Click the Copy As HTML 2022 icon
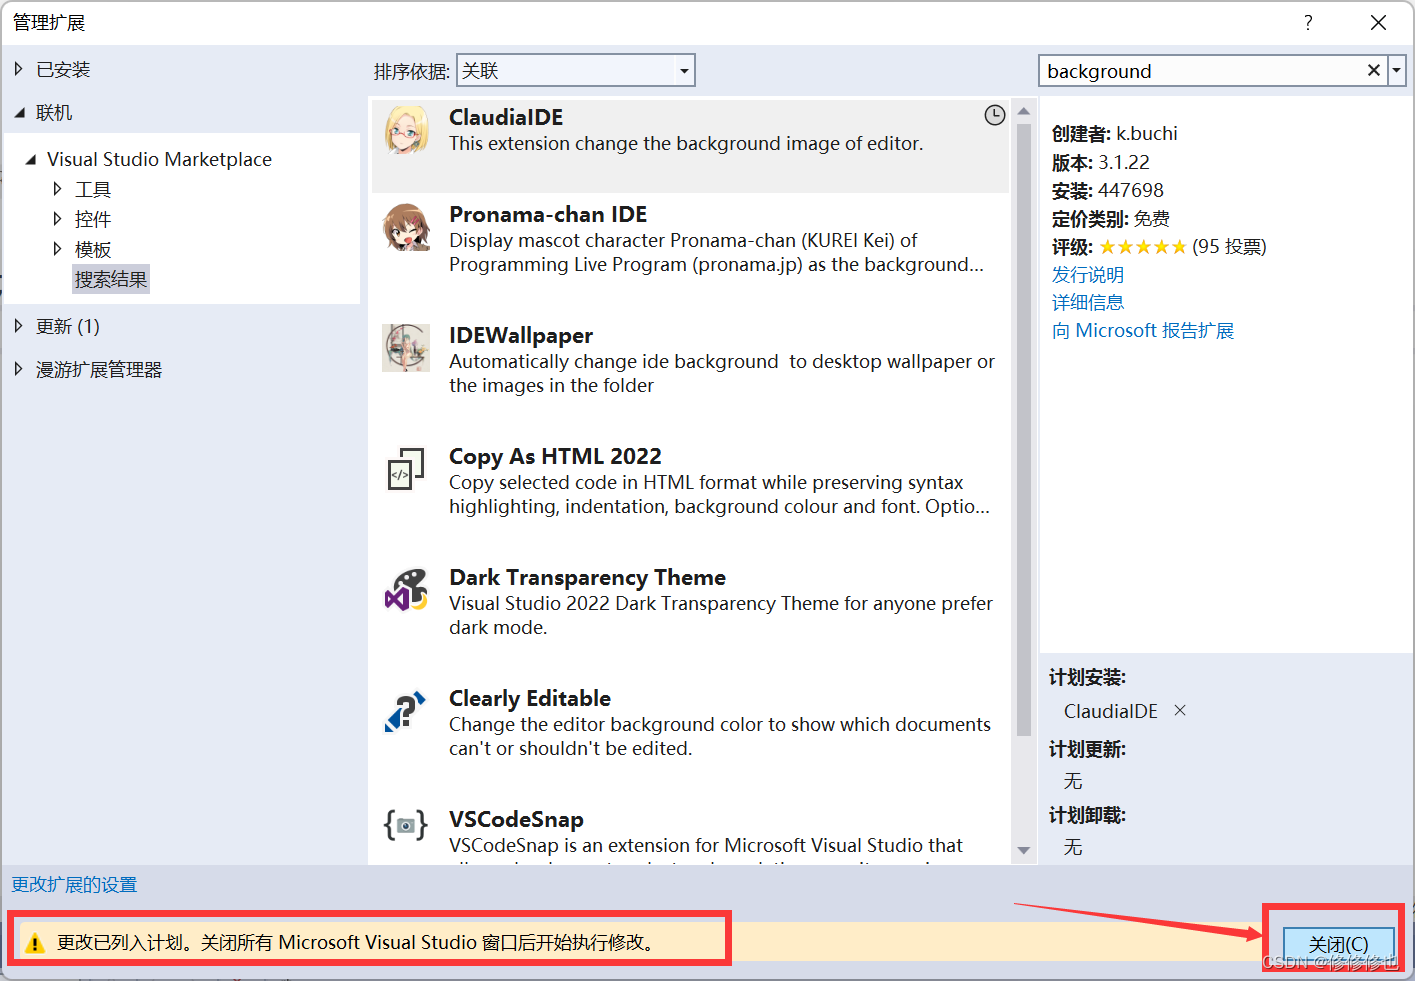The width and height of the screenshot is (1415, 981). point(406,468)
